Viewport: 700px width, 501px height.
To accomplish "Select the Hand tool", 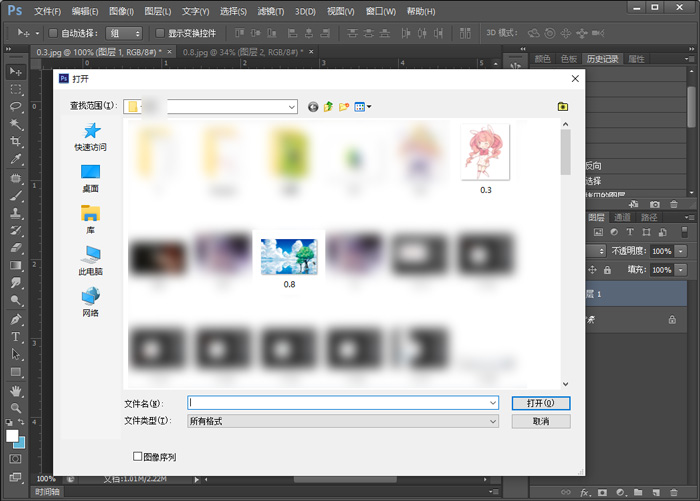I will pyautogui.click(x=16, y=391).
